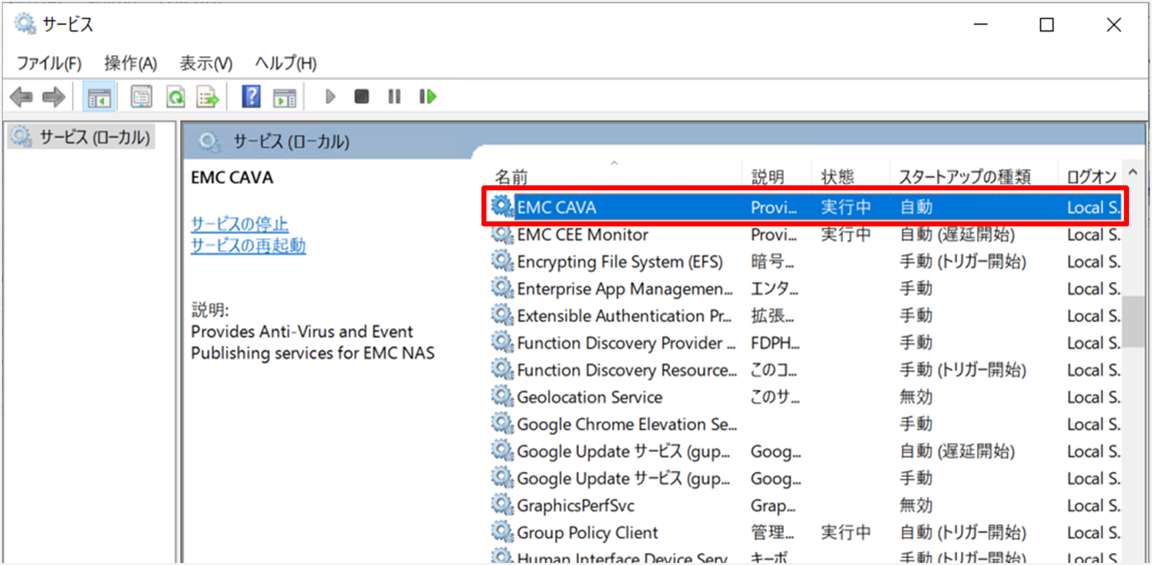Click the Start Service play icon
1152x565 pixels.
click(331, 96)
